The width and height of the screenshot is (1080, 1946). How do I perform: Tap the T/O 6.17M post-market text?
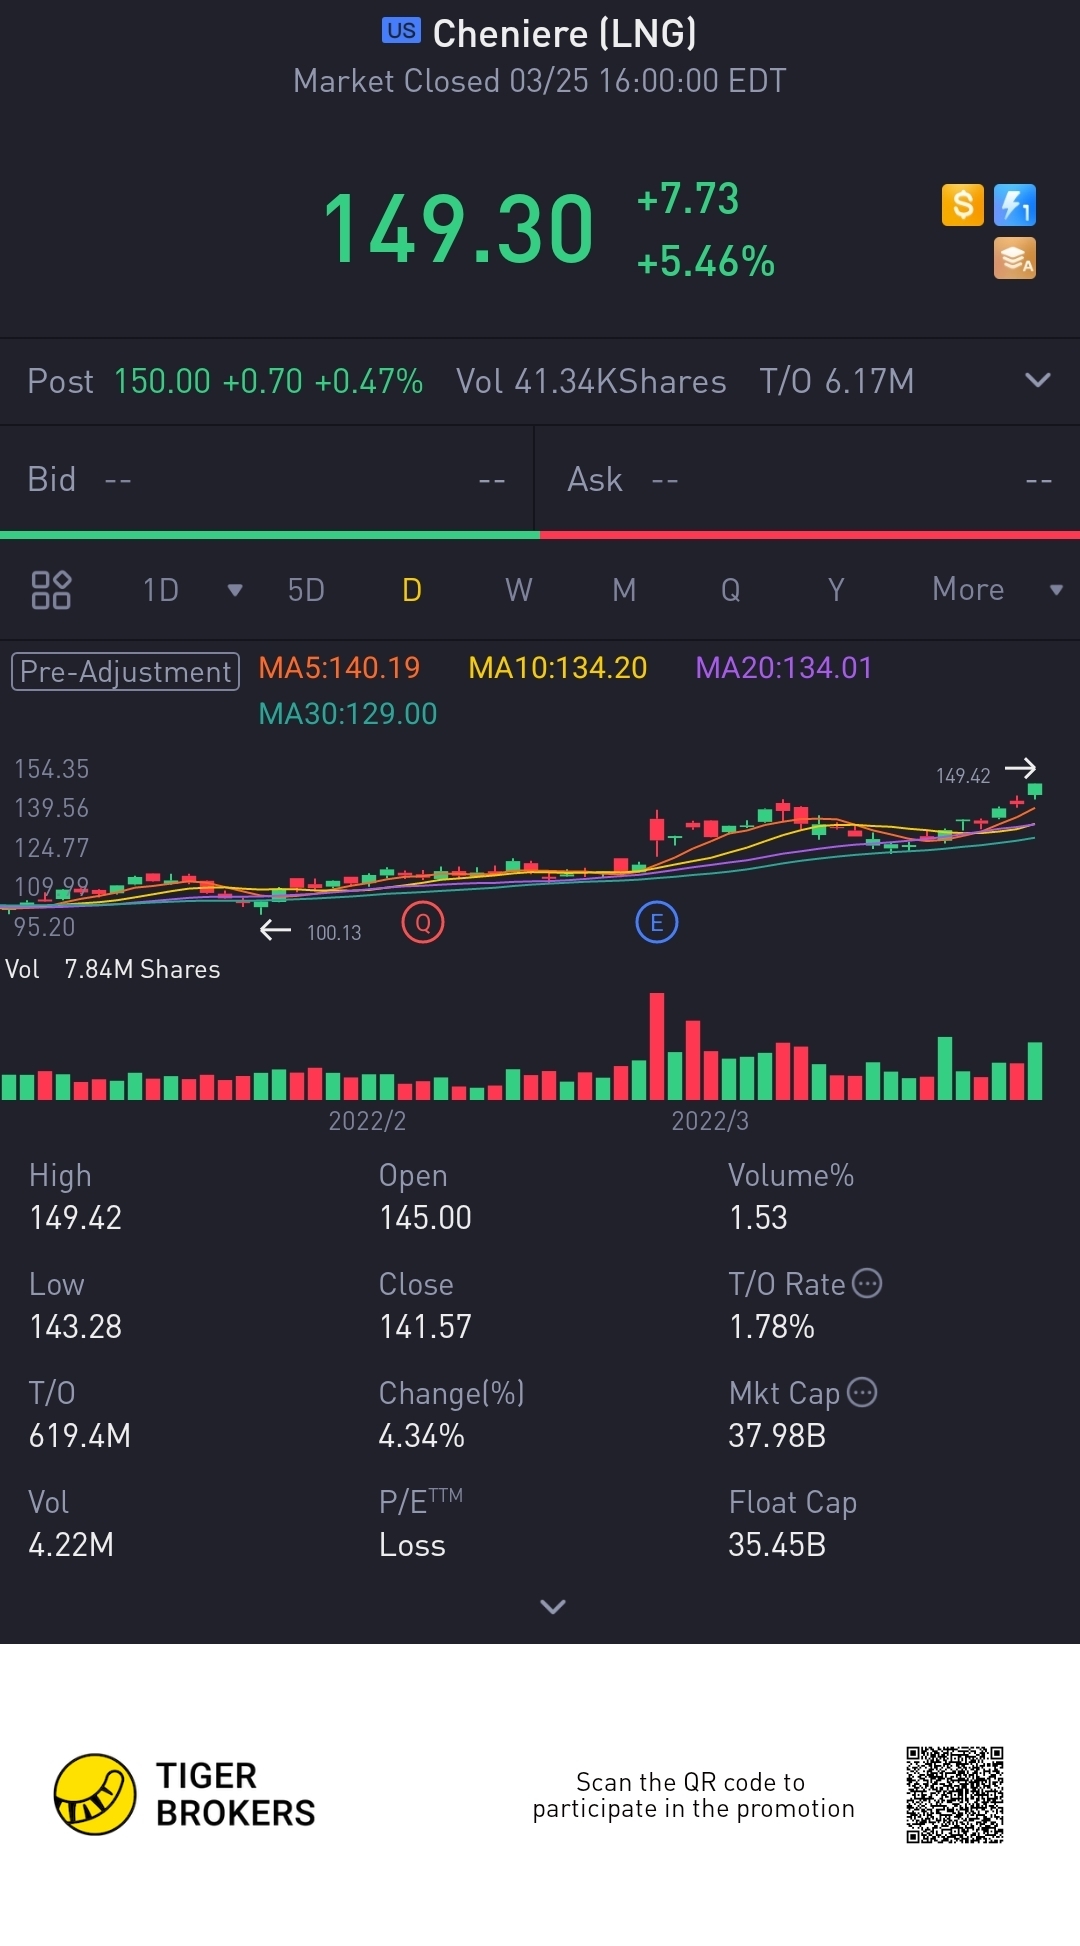tap(837, 381)
